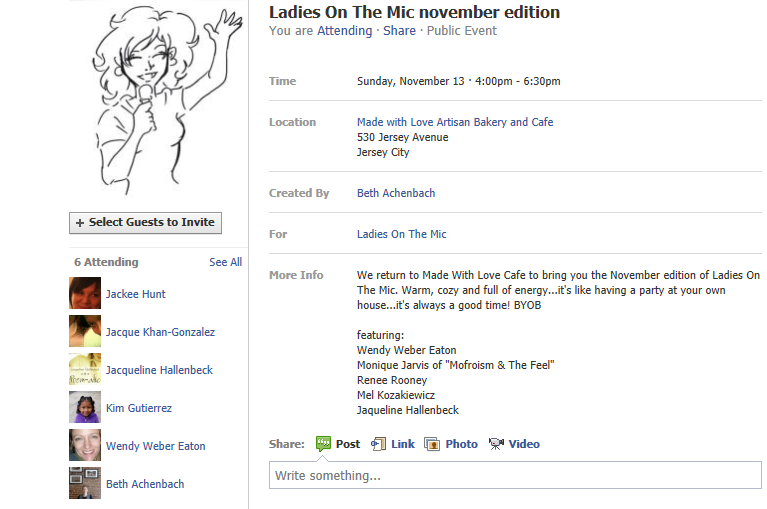
Task: Click the Select Guests to Invite button
Action: pyautogui.click(x=145, y=222)
